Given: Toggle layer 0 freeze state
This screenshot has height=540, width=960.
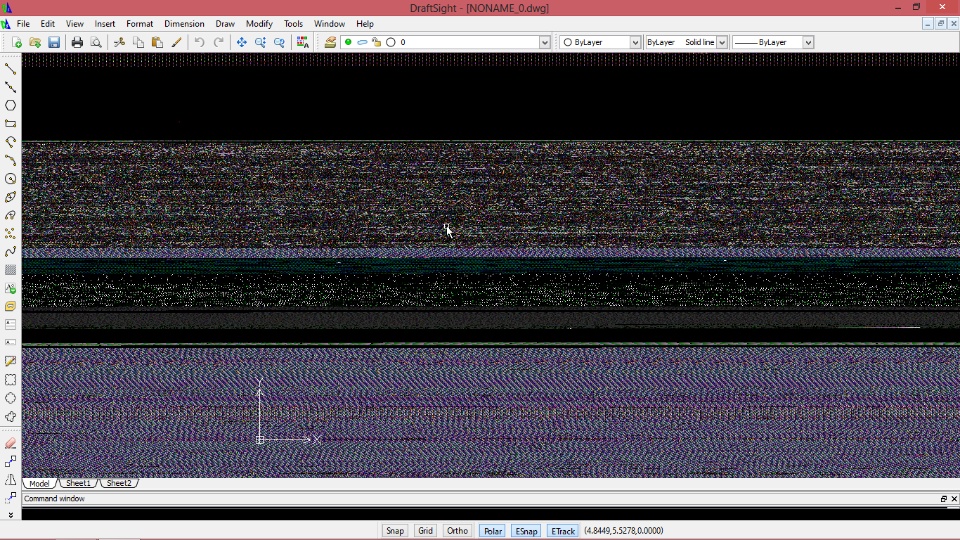Looking at the screenshot, I should (x=362, y=42).
